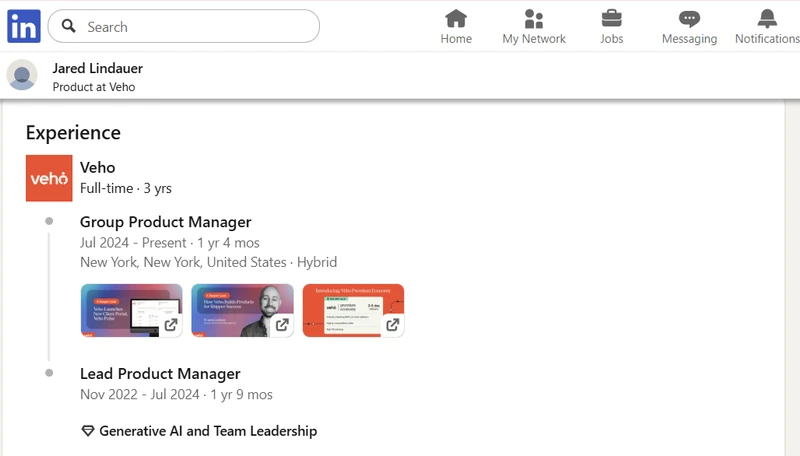800x456 pixels.
Task: Open the Jobs section
Action: (611, 27)
